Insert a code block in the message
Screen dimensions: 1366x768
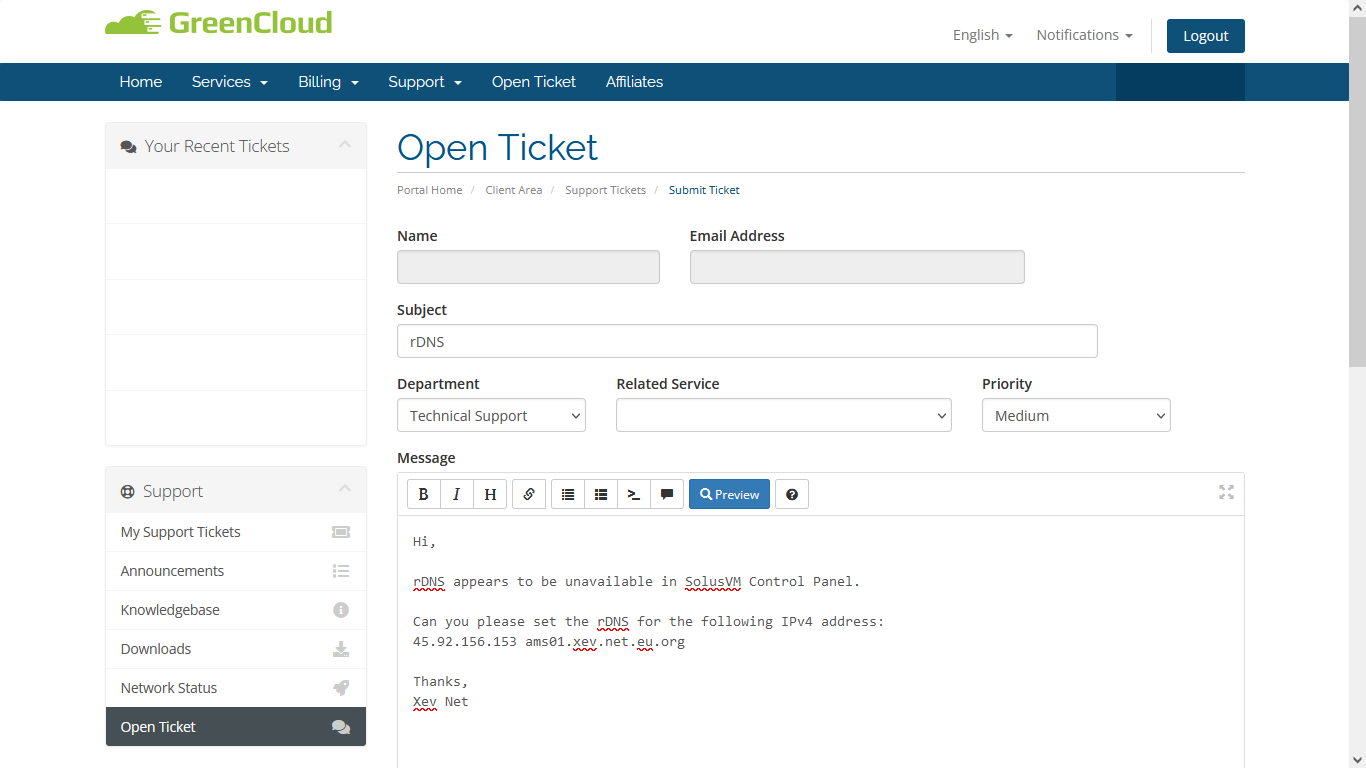[x=633, y=494]
